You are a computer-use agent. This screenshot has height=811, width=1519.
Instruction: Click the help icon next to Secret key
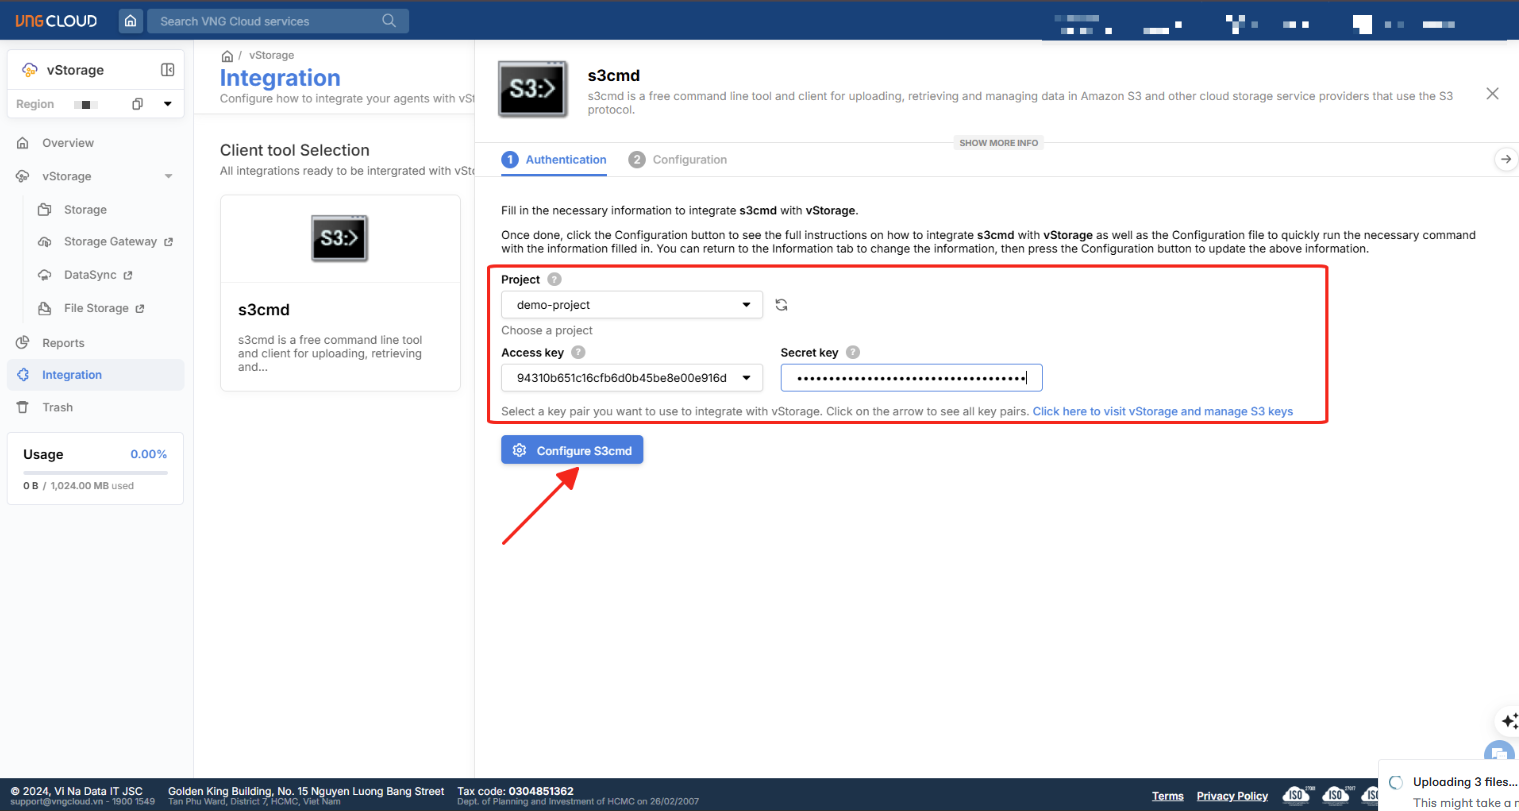(x=852, y=353)
